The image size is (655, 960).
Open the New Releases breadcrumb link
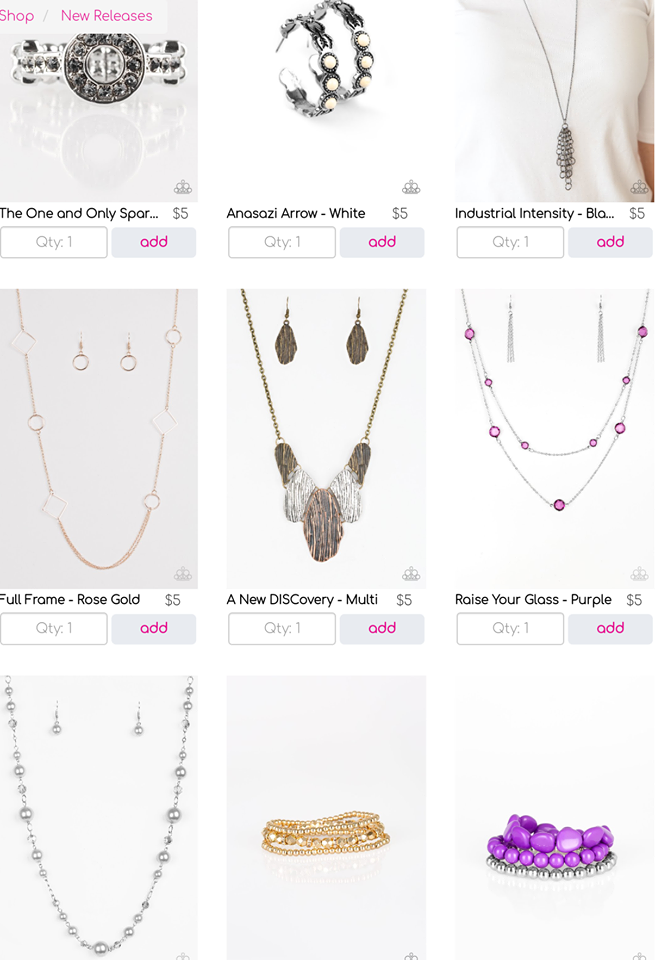(x=107, y=16)
